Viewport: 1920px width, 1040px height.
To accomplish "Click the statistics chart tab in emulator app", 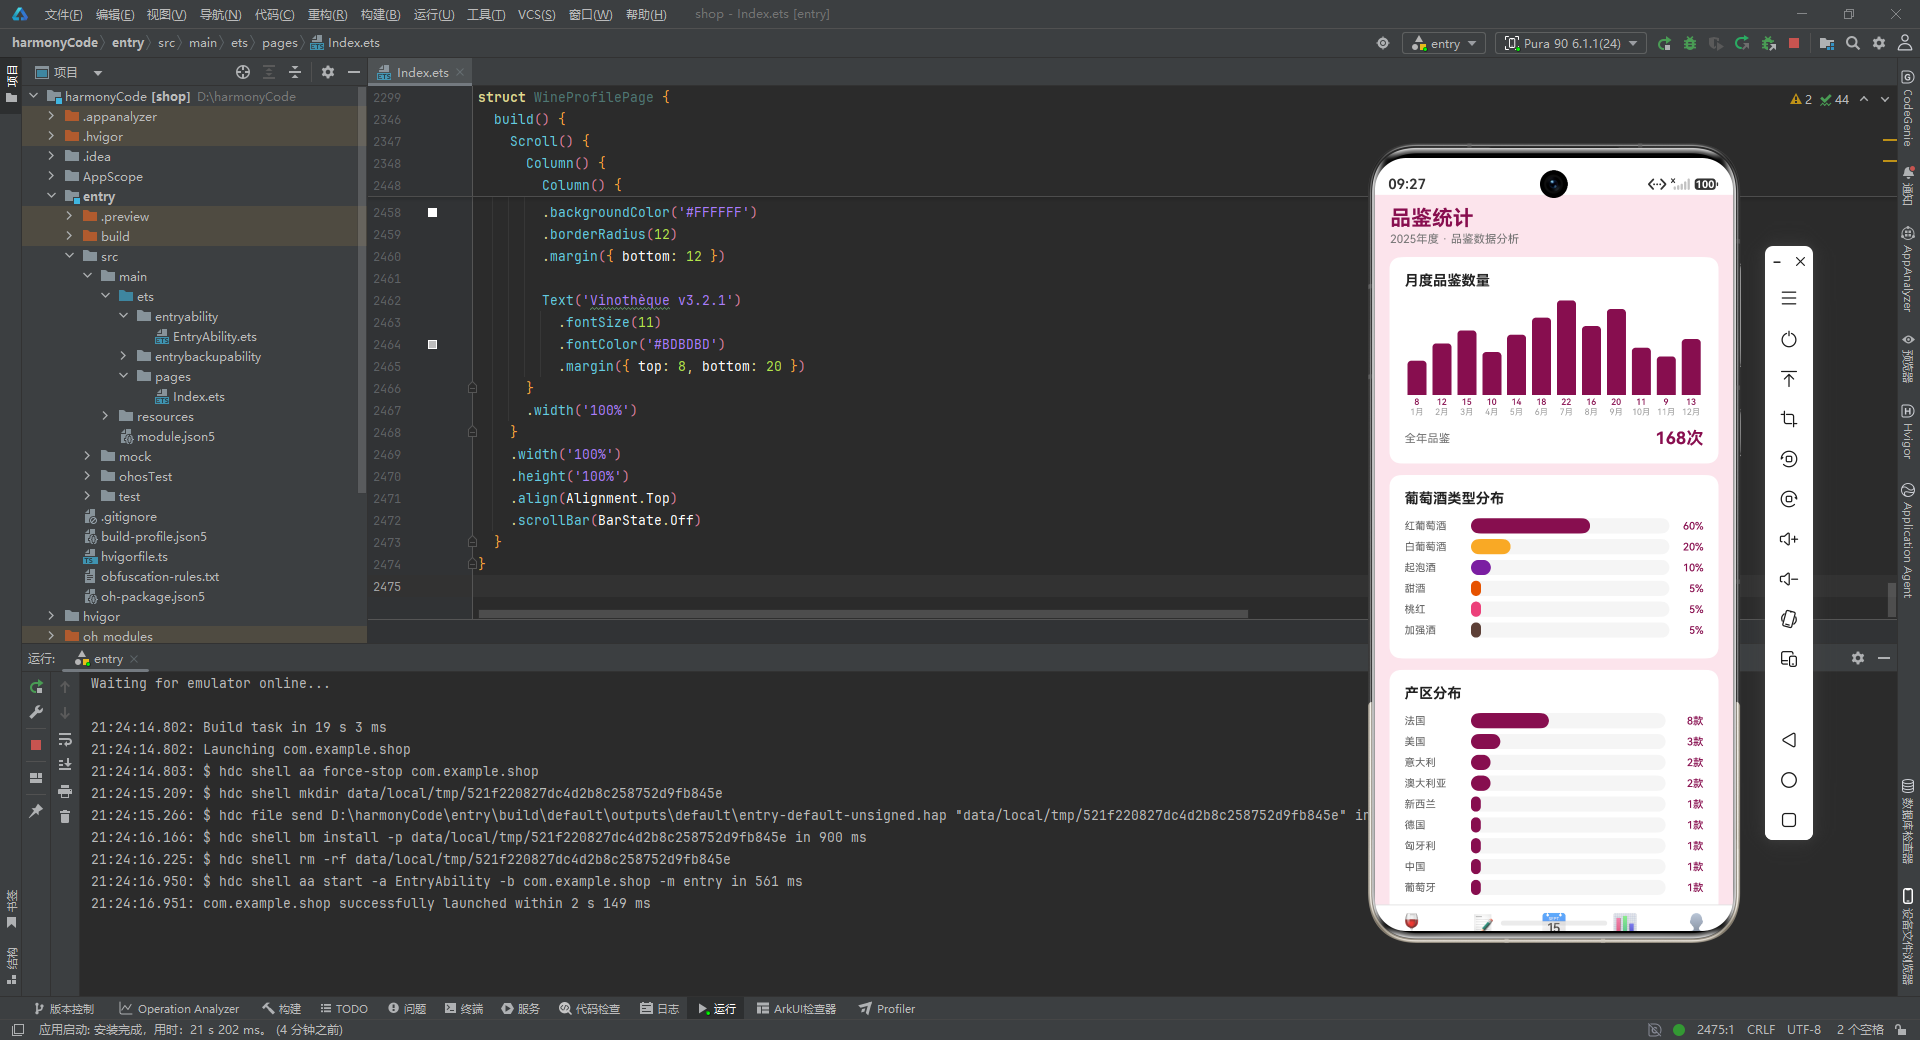I will pos(1625,921).
